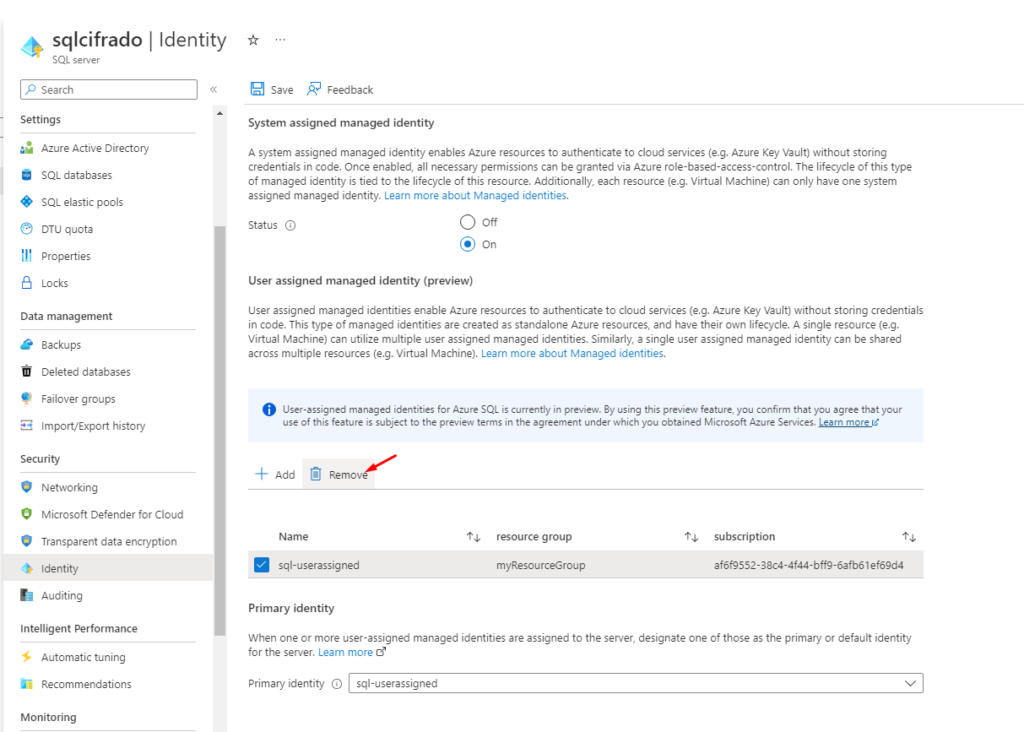
Task: Click the Azure SQL server logo icon
Action: click(x=32, y=47)
